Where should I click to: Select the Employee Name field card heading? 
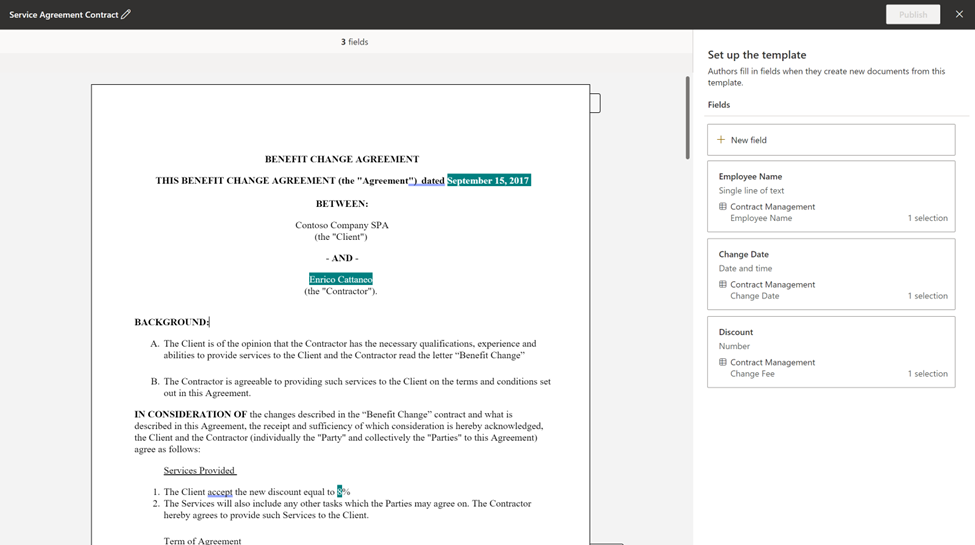(x=750, y=177)
